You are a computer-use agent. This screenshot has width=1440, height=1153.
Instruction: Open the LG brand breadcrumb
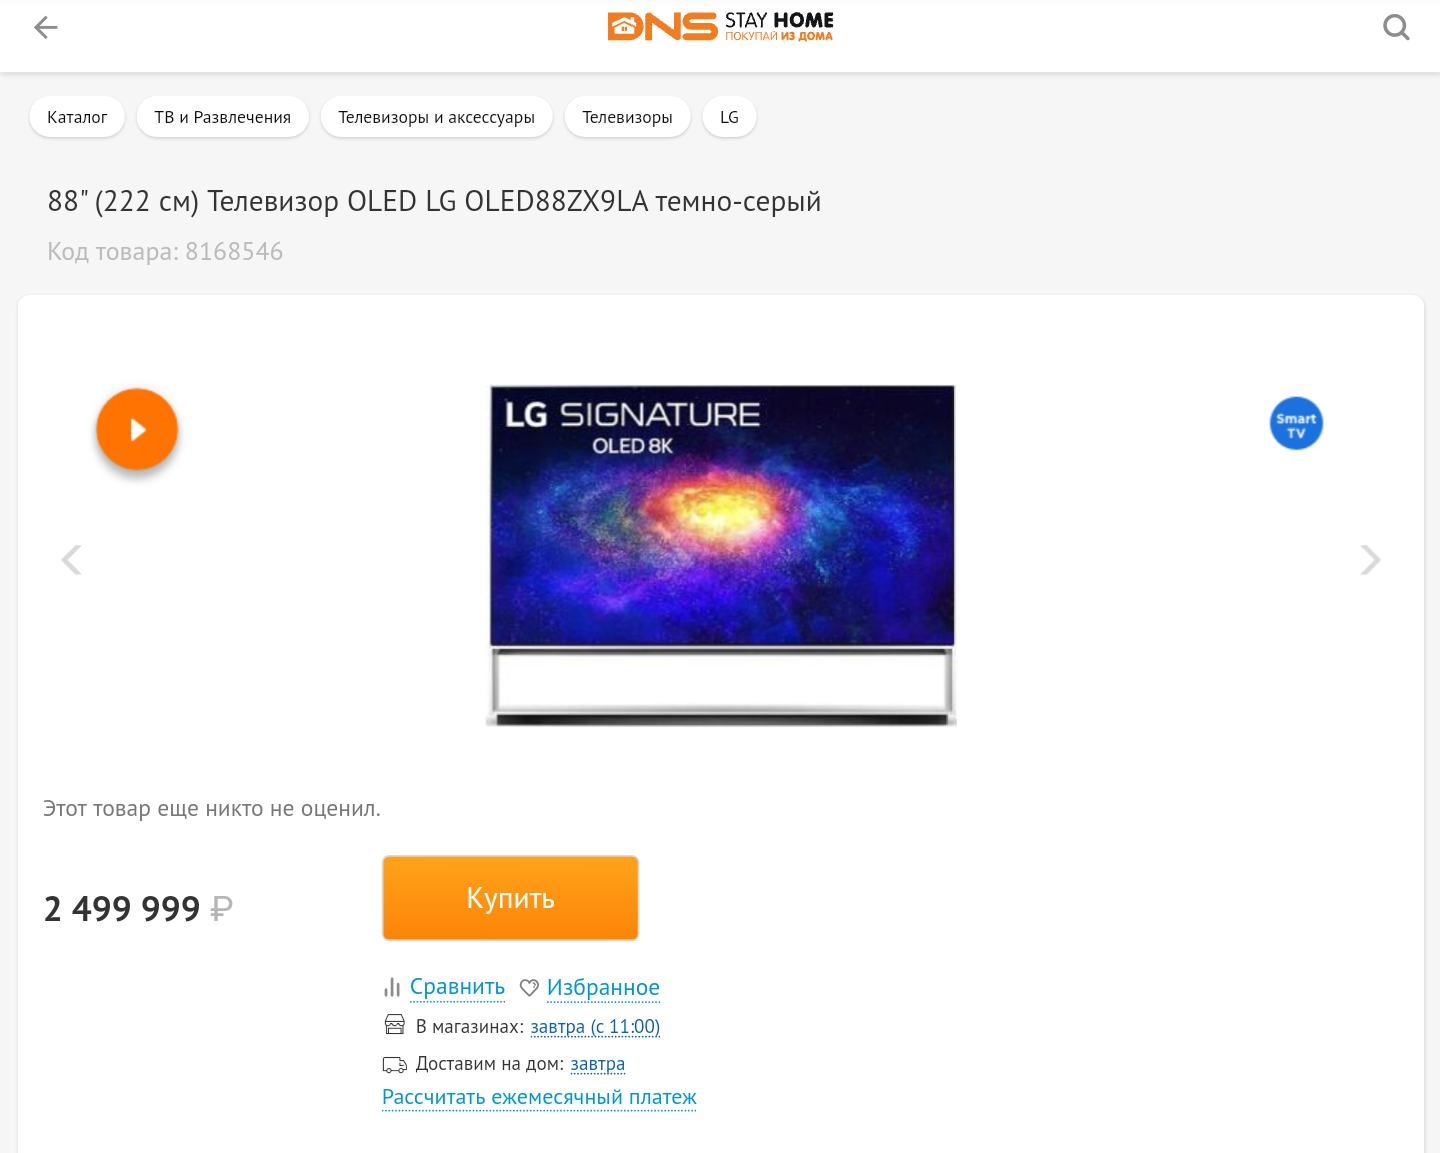(x=729, y=117)
